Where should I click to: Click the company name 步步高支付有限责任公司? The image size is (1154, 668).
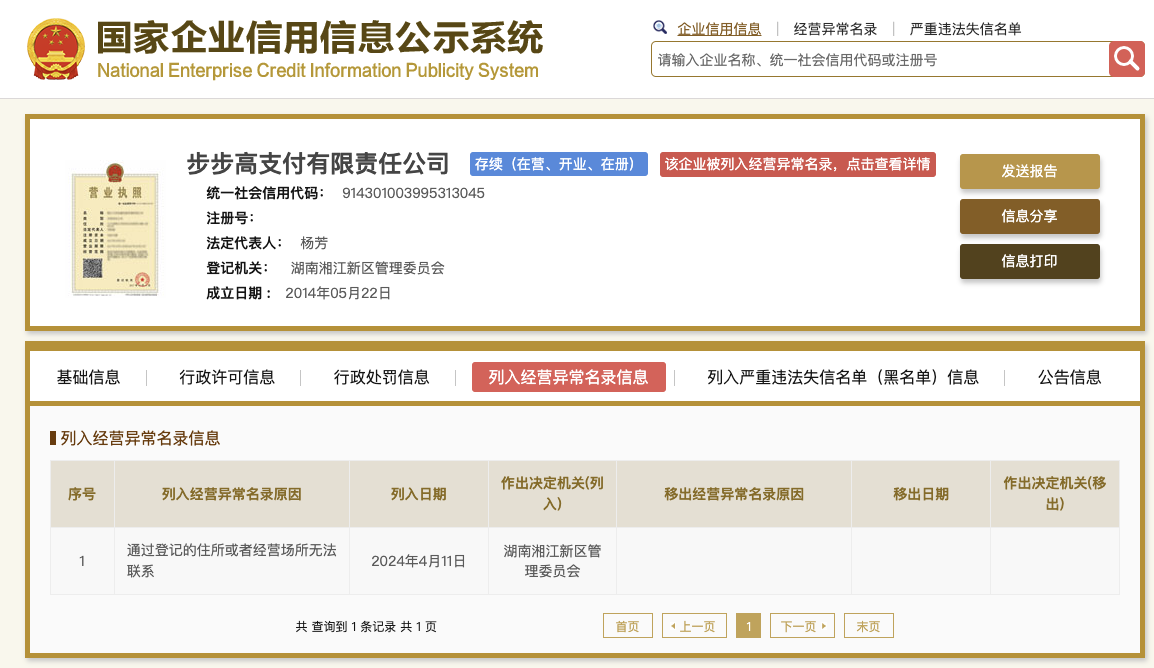pos(318,163)
